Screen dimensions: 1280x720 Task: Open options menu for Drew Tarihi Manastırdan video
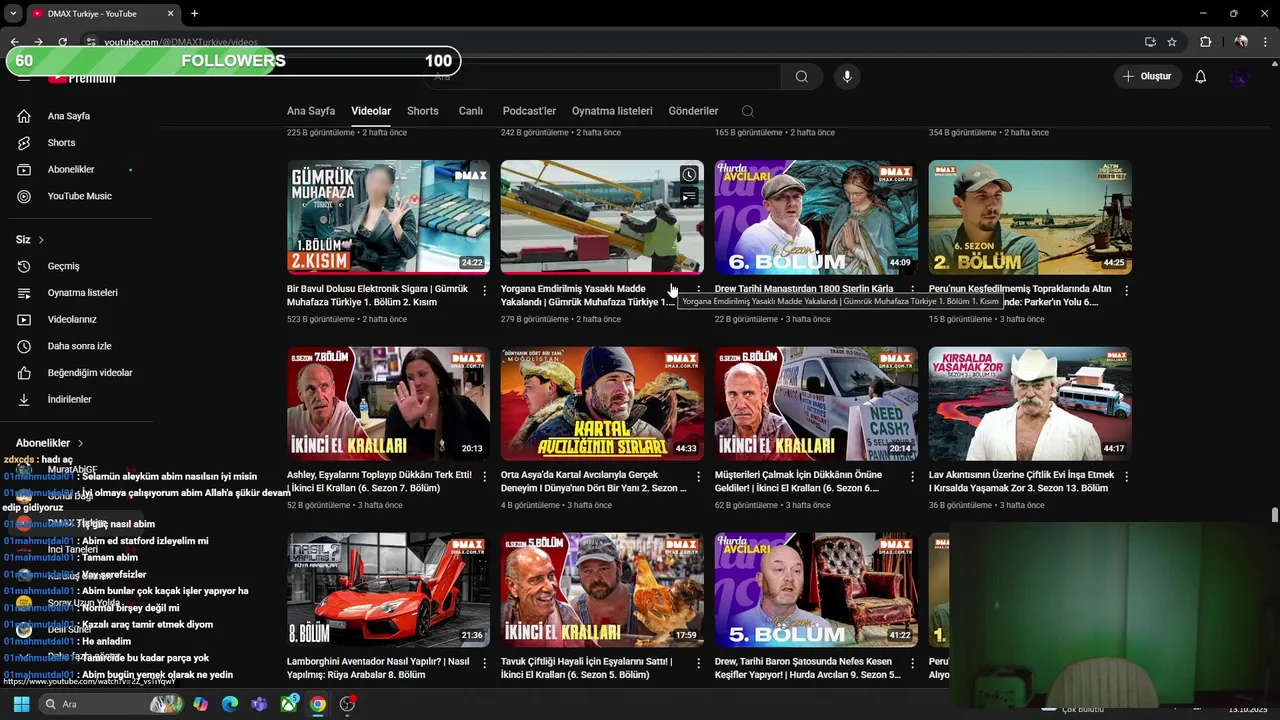(912, 291)
